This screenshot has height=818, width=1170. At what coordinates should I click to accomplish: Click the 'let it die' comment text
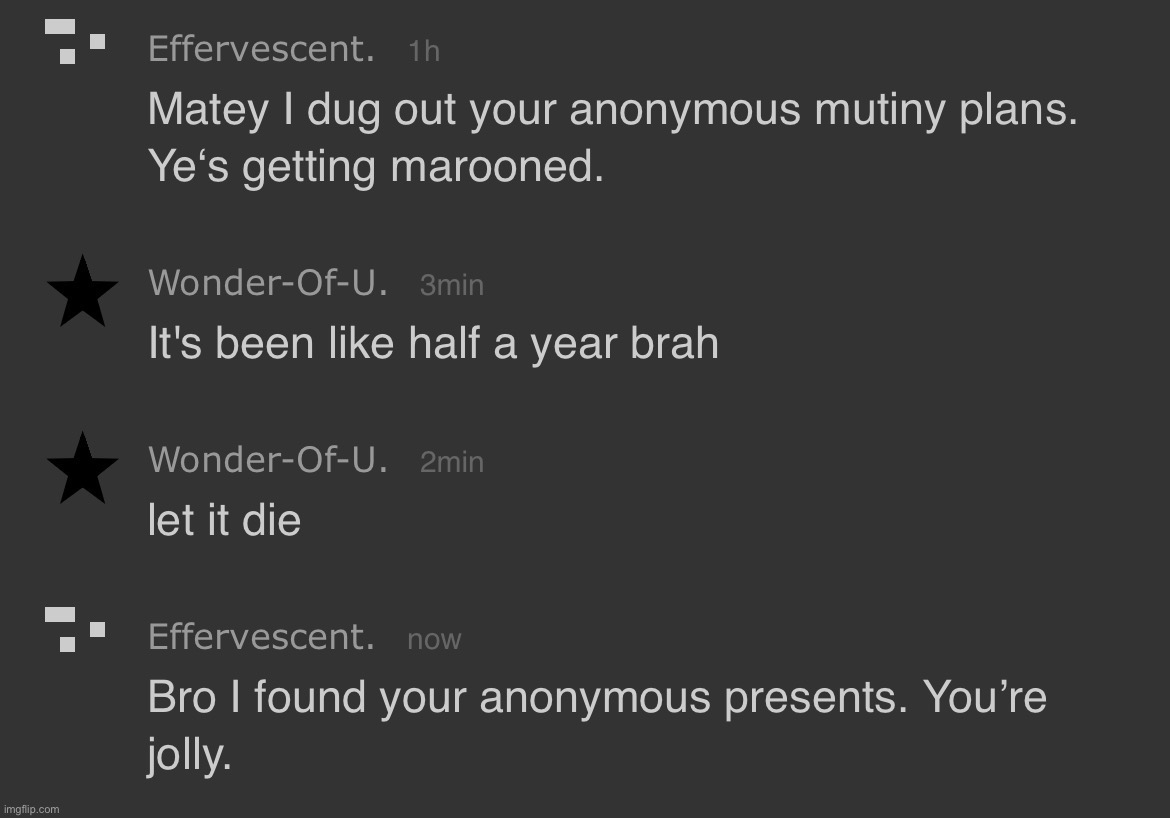[224, 520]
